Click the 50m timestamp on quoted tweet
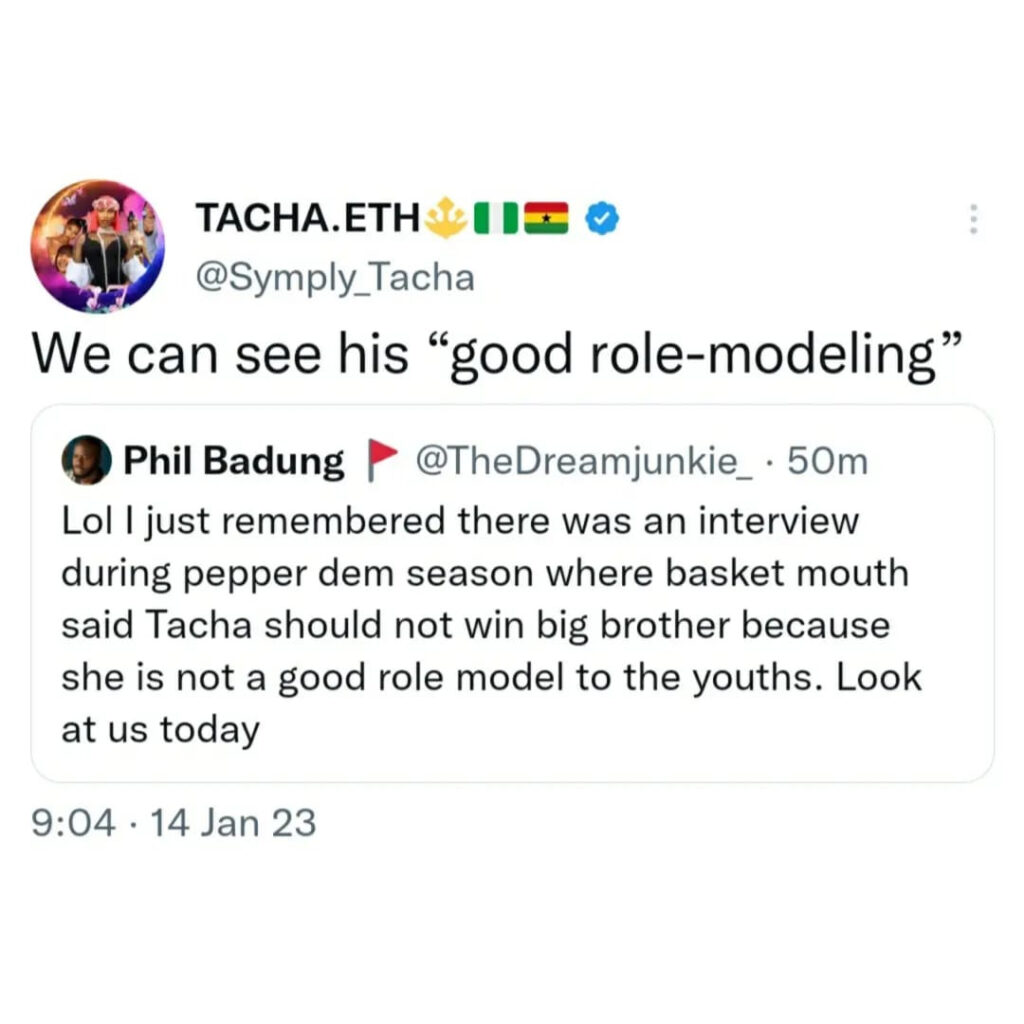Screen dimensions: 1024x1024 coord(827,461)
